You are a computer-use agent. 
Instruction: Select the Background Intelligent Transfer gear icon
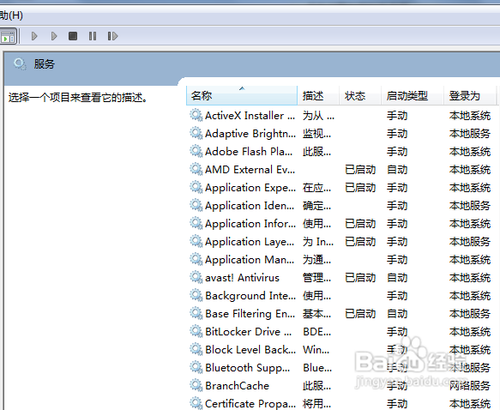[x=196, y=295]
